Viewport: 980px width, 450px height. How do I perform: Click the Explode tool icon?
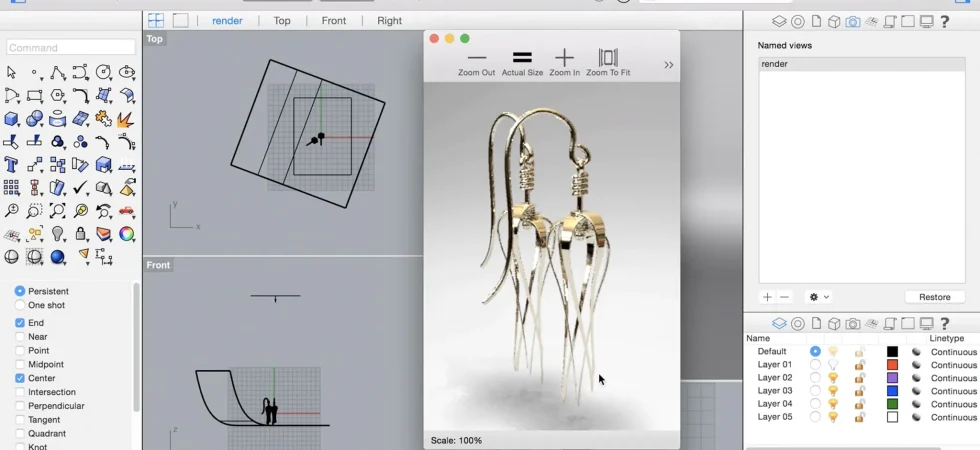point(126,118)
